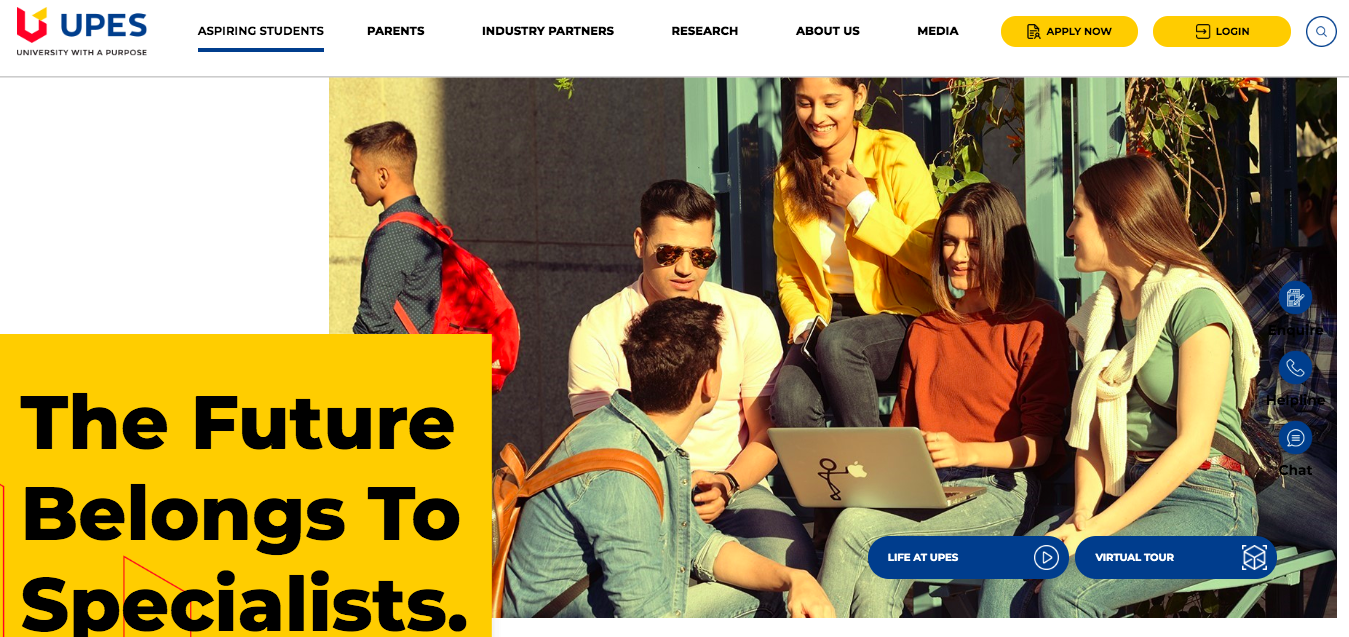This screenshot has height=637, width=1349.
Task: Click the 3D cube icon in Virtual Tour
Action: pos(1254,557)
